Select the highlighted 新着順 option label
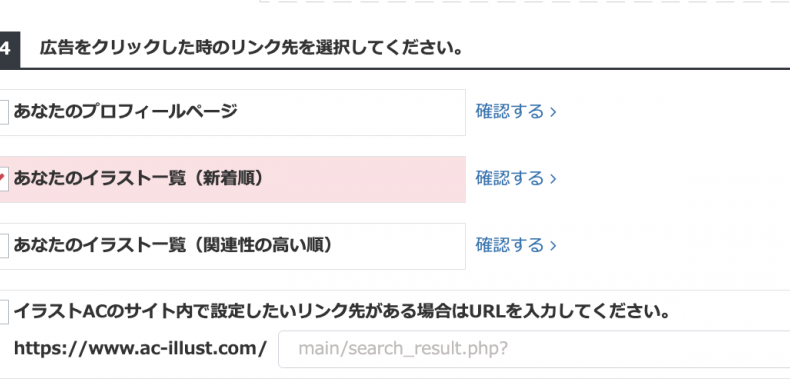 (139, 178)
